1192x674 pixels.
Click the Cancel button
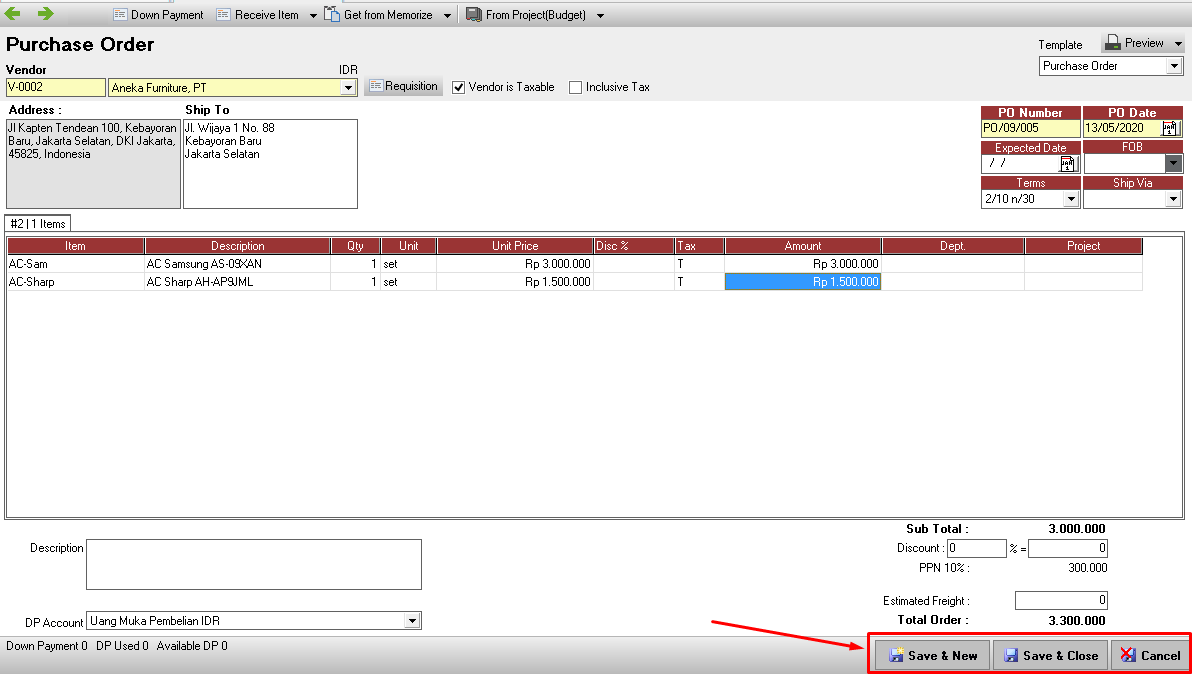point(1149,655)
